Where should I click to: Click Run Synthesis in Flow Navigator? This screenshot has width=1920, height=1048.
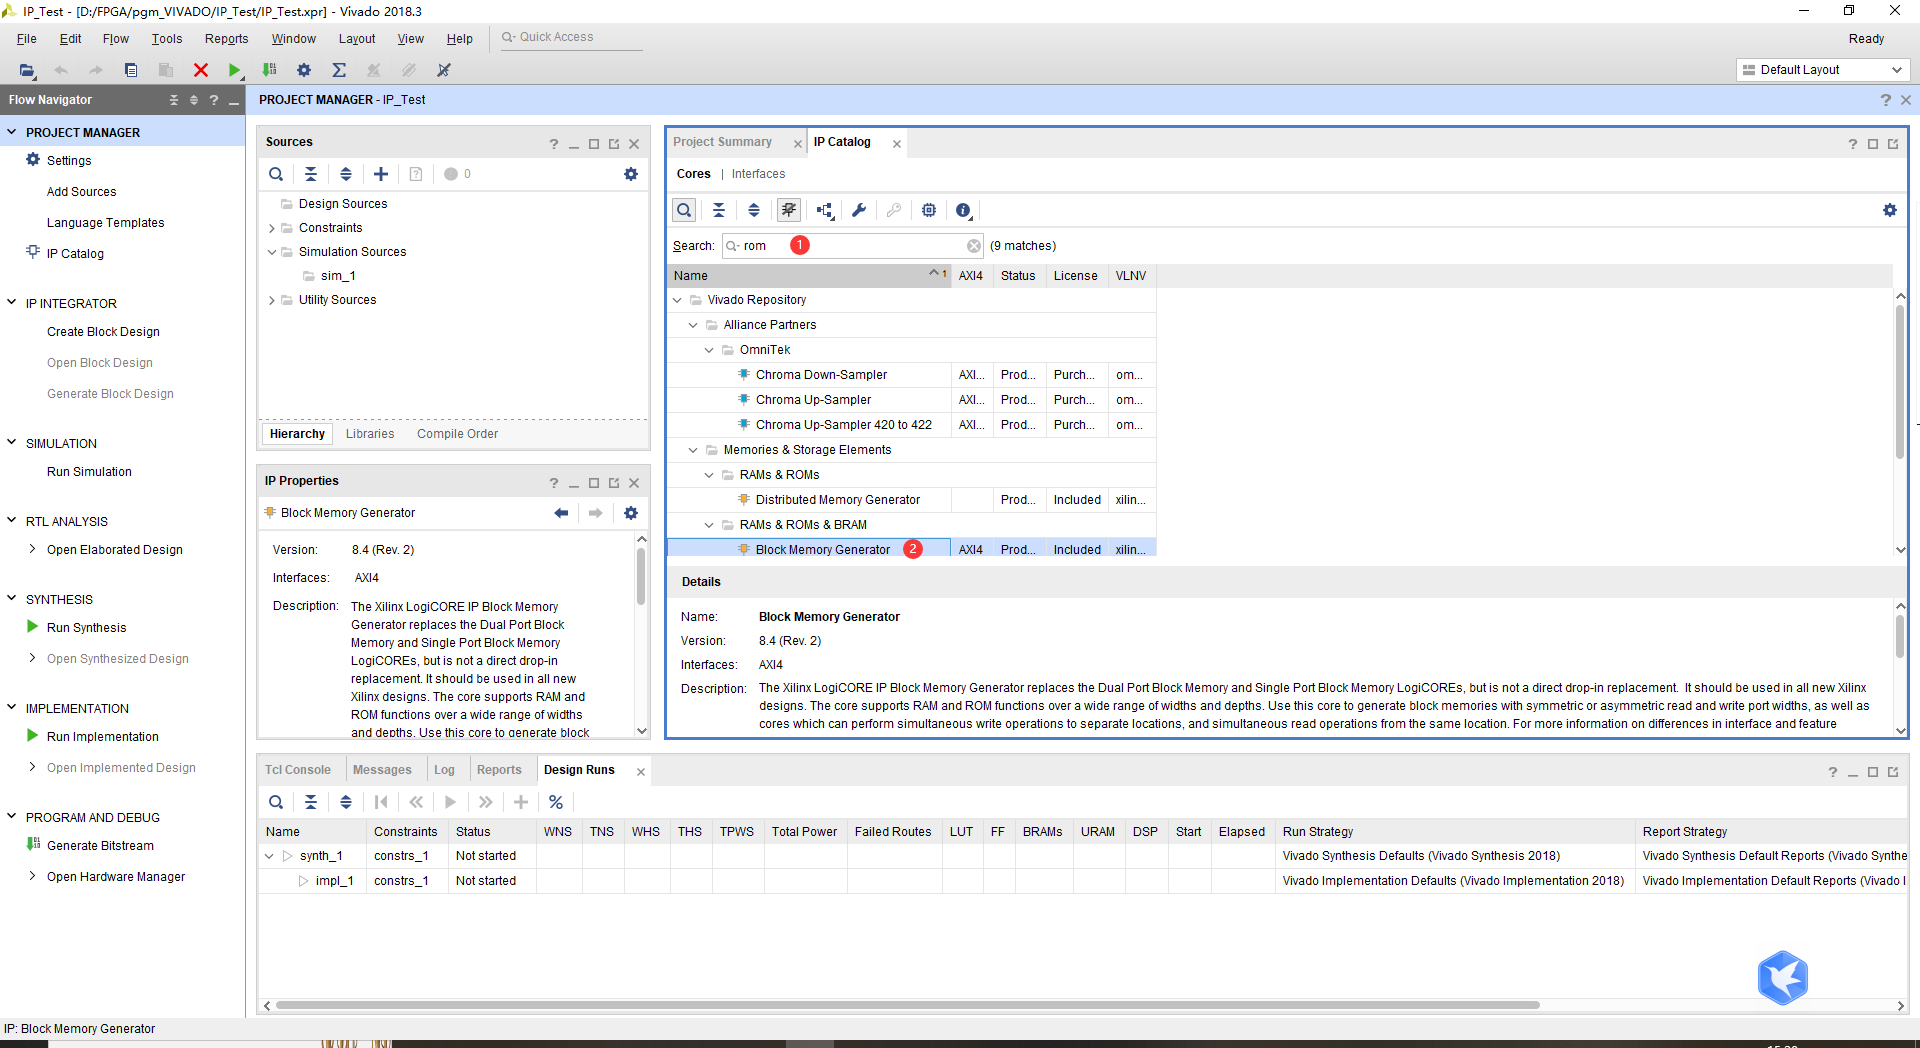coord(86,628)
